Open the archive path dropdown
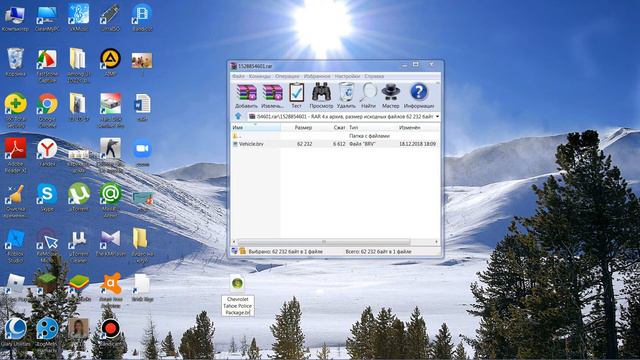Image resolution: width=640 pixels, height=360 pixels. pyautogui.click(x=437, y=117)
